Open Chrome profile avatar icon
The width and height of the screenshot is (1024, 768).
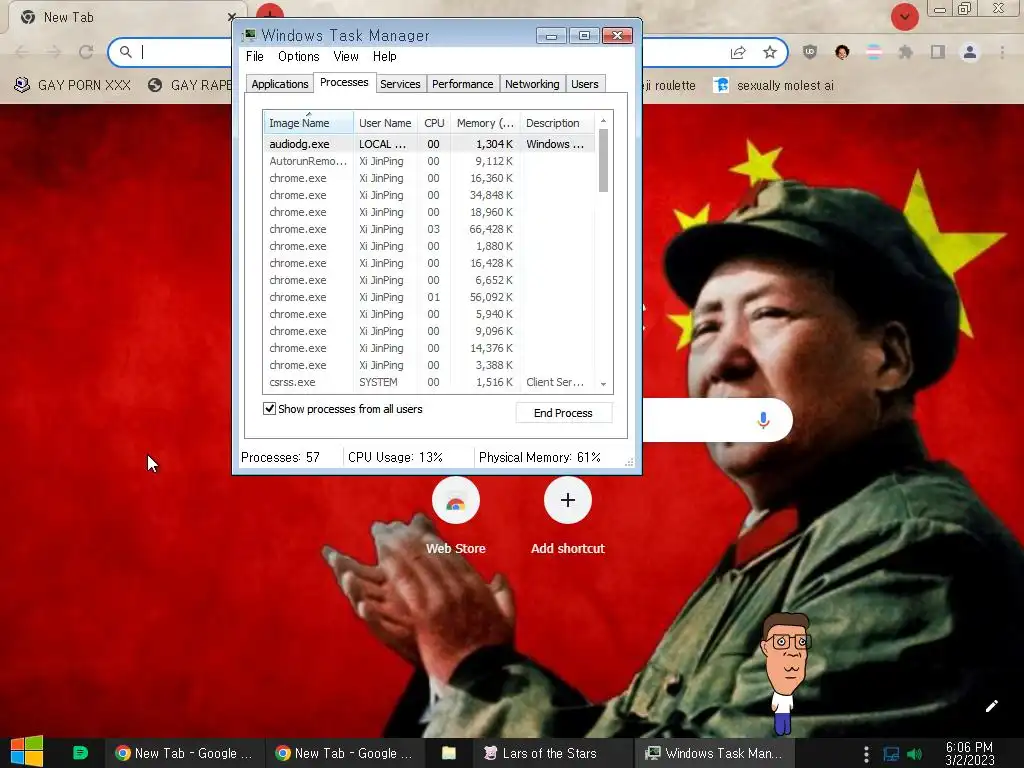[x=970, y=52]
